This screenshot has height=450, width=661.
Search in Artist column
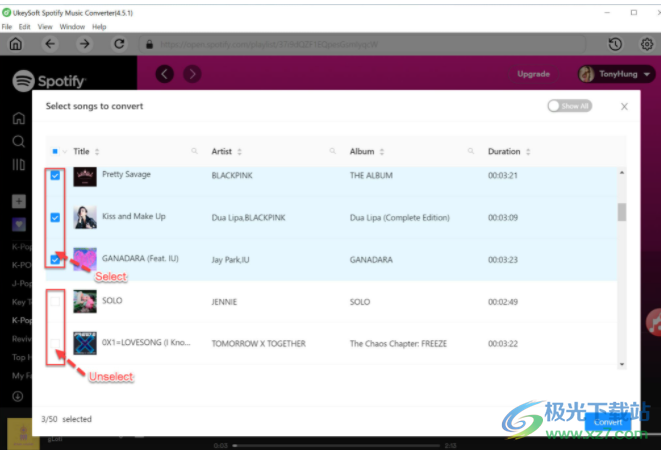pos(333,151)
